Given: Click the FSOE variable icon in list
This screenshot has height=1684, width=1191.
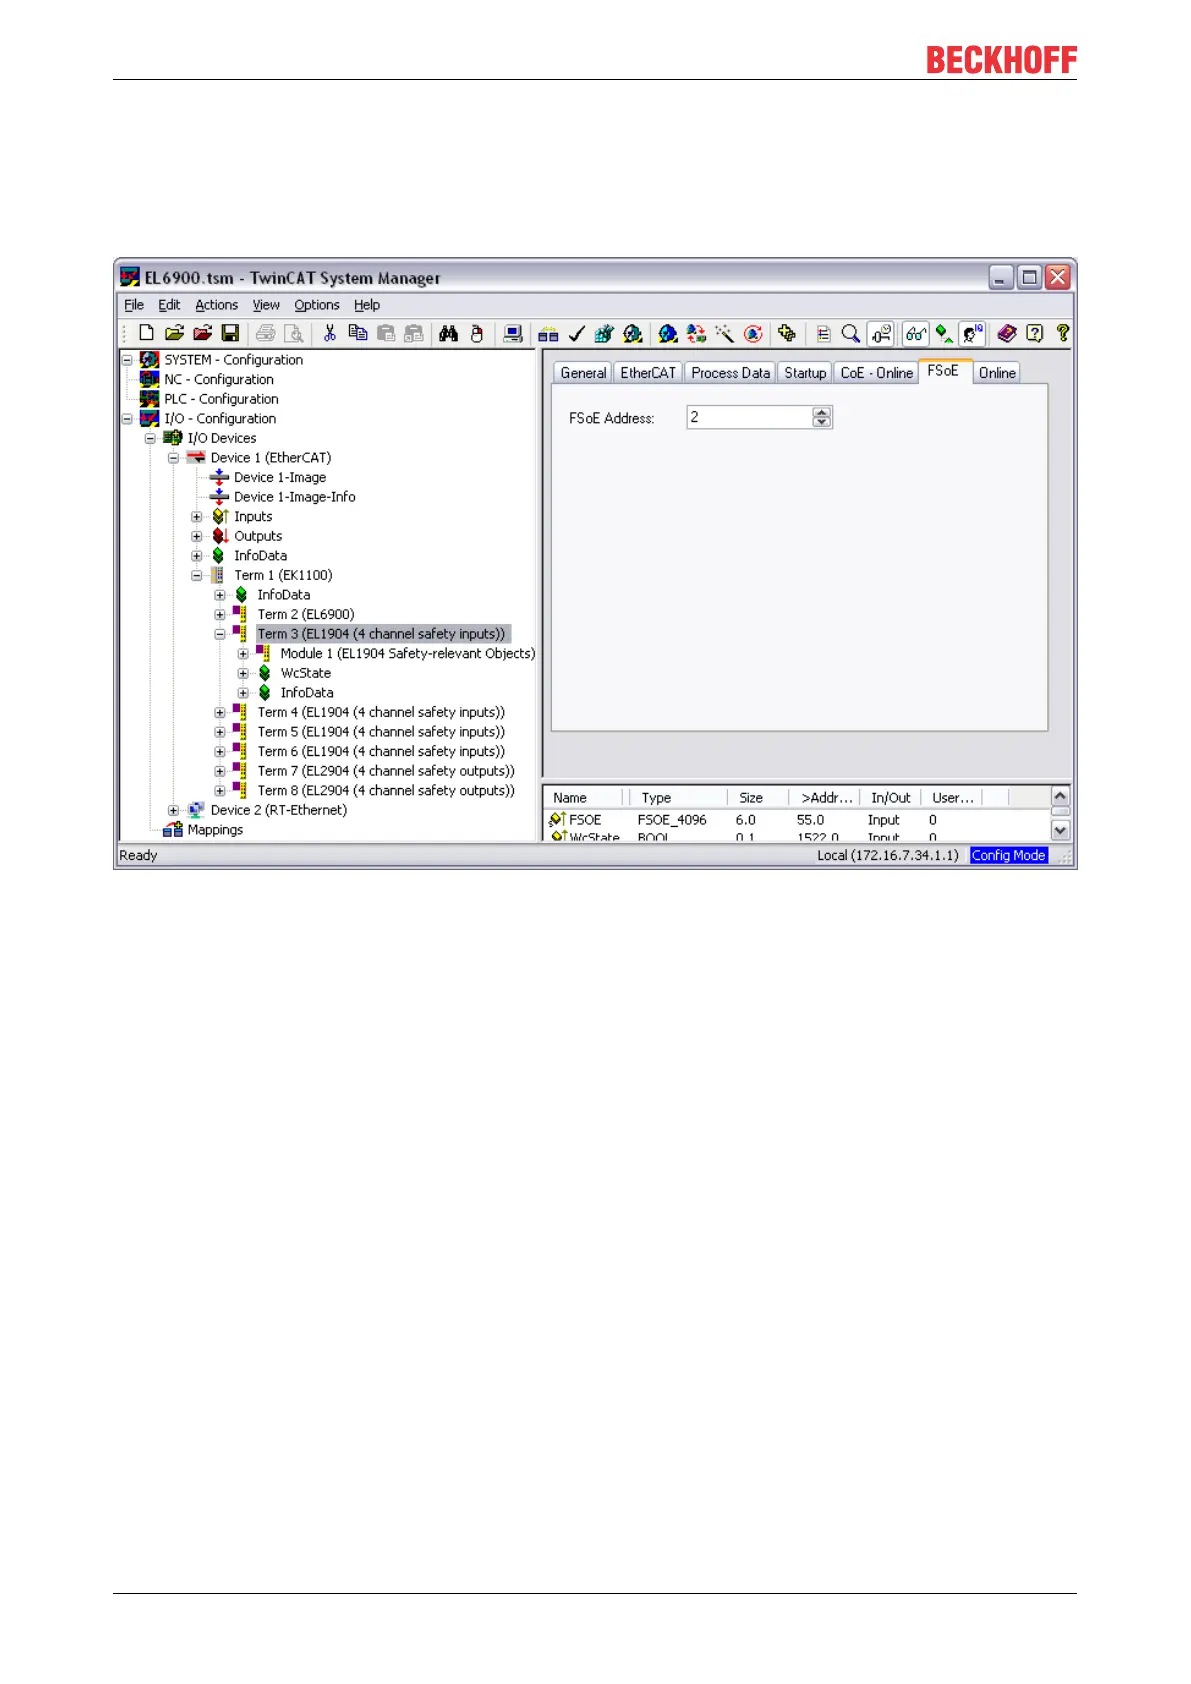Looking at the screenshot, I should 558,819.
